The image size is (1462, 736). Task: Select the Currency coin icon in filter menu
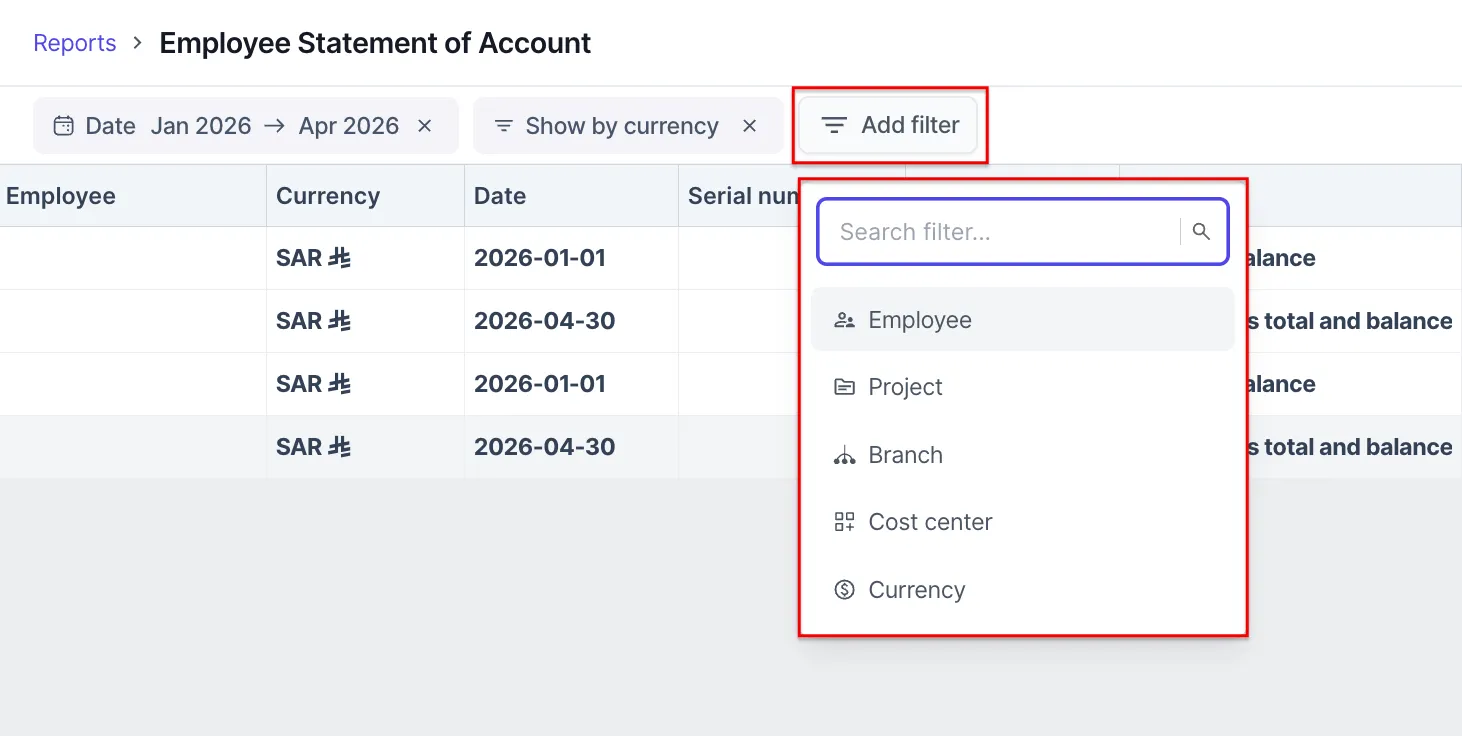coord(843,589)
